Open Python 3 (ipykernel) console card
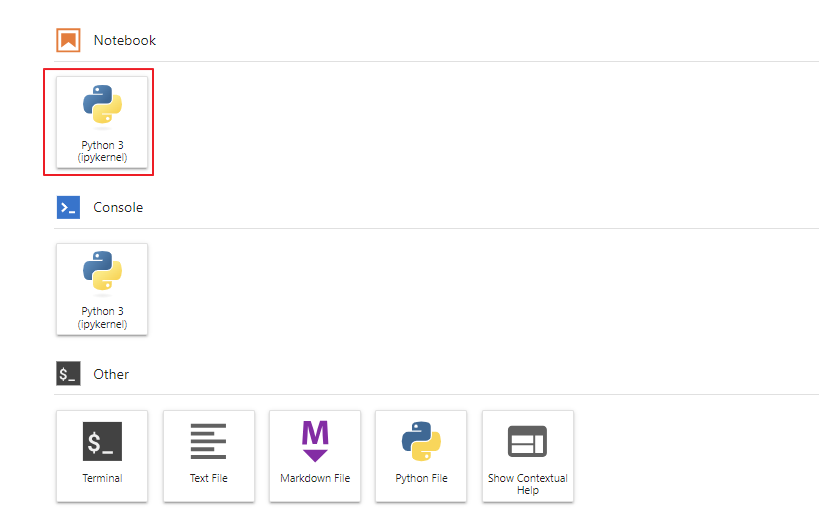819x525 pixels. (102, 289)
